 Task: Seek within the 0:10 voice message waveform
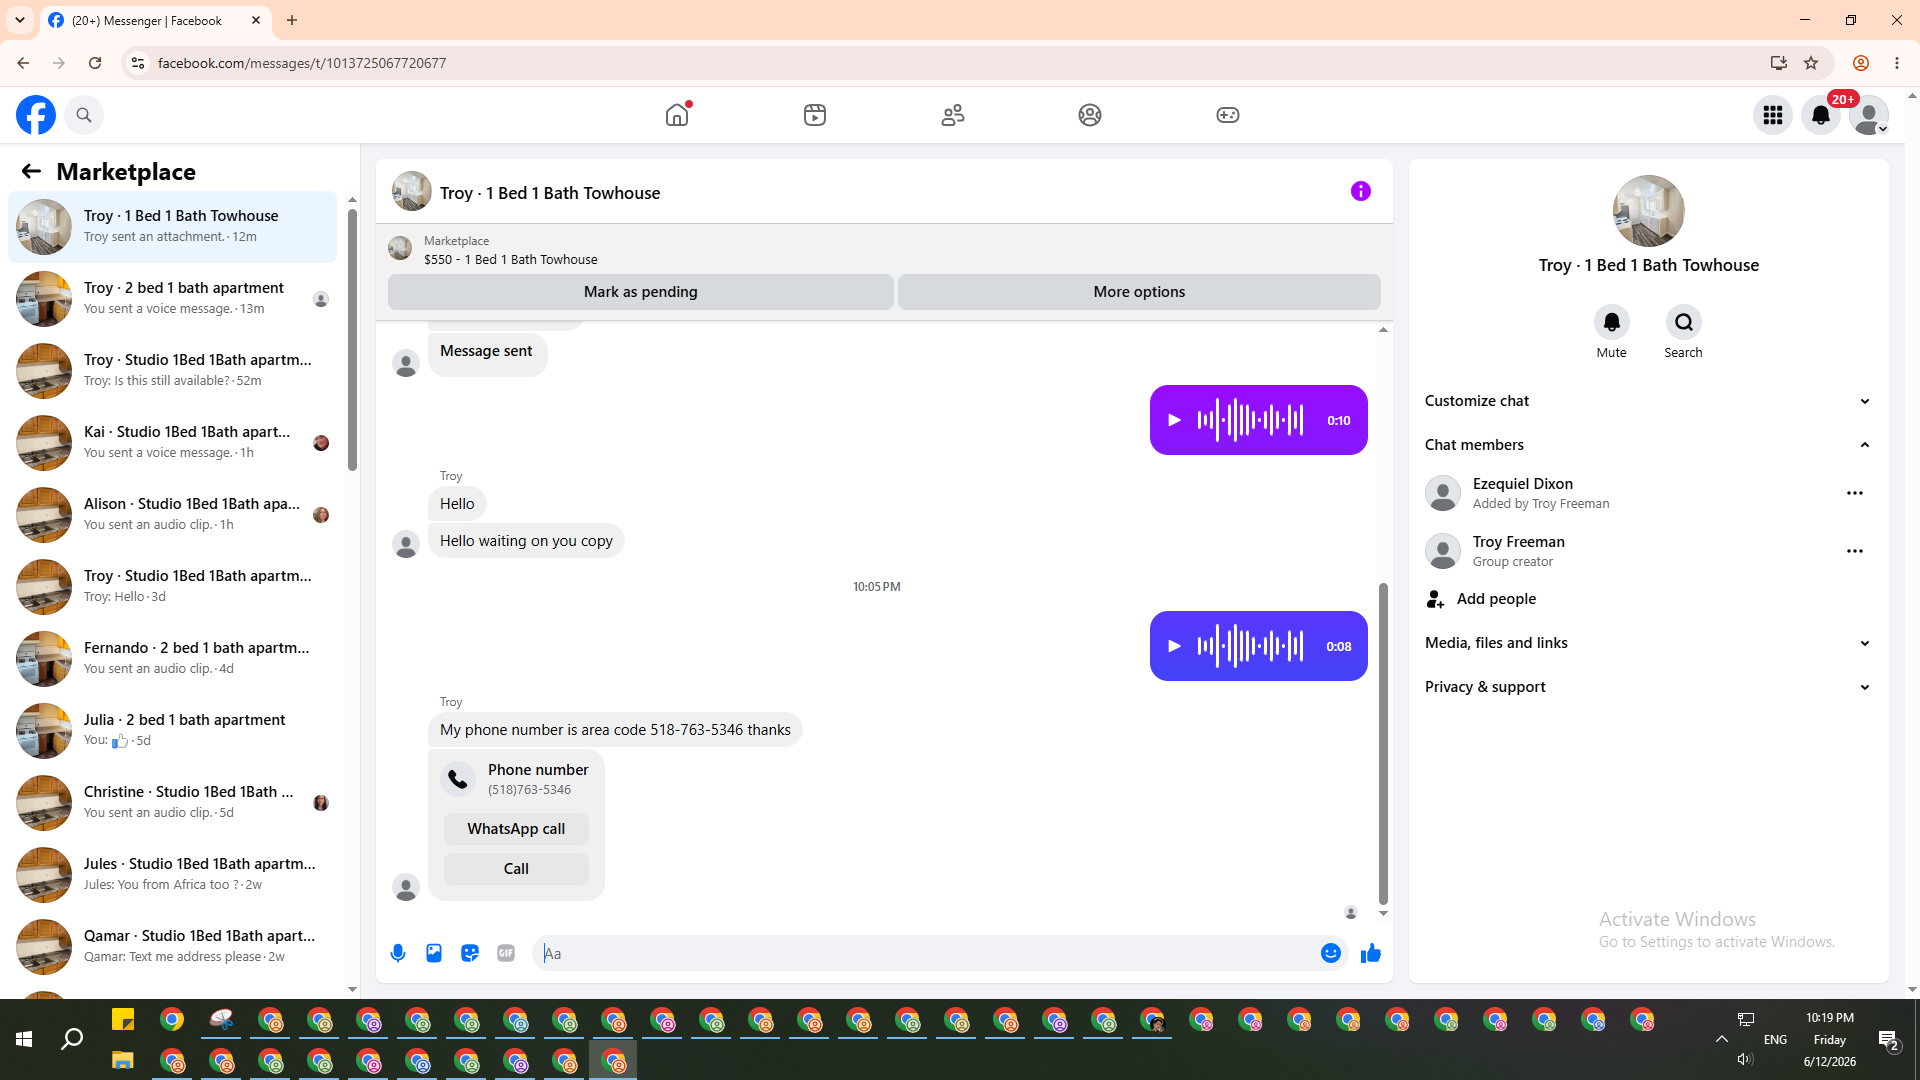click(x=1251, y=420)
